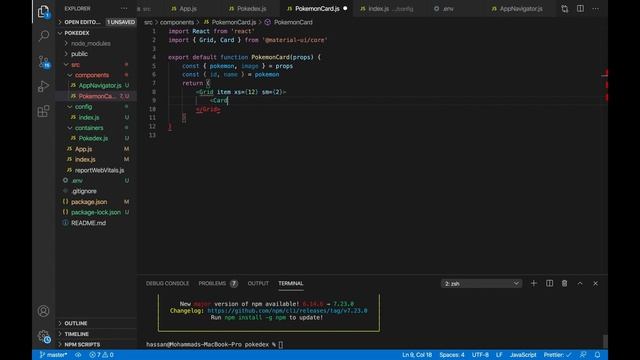Expand NPM Scripts section
Image resolution: width=640 pixels, height=360 pixels.
pos(96,344)
